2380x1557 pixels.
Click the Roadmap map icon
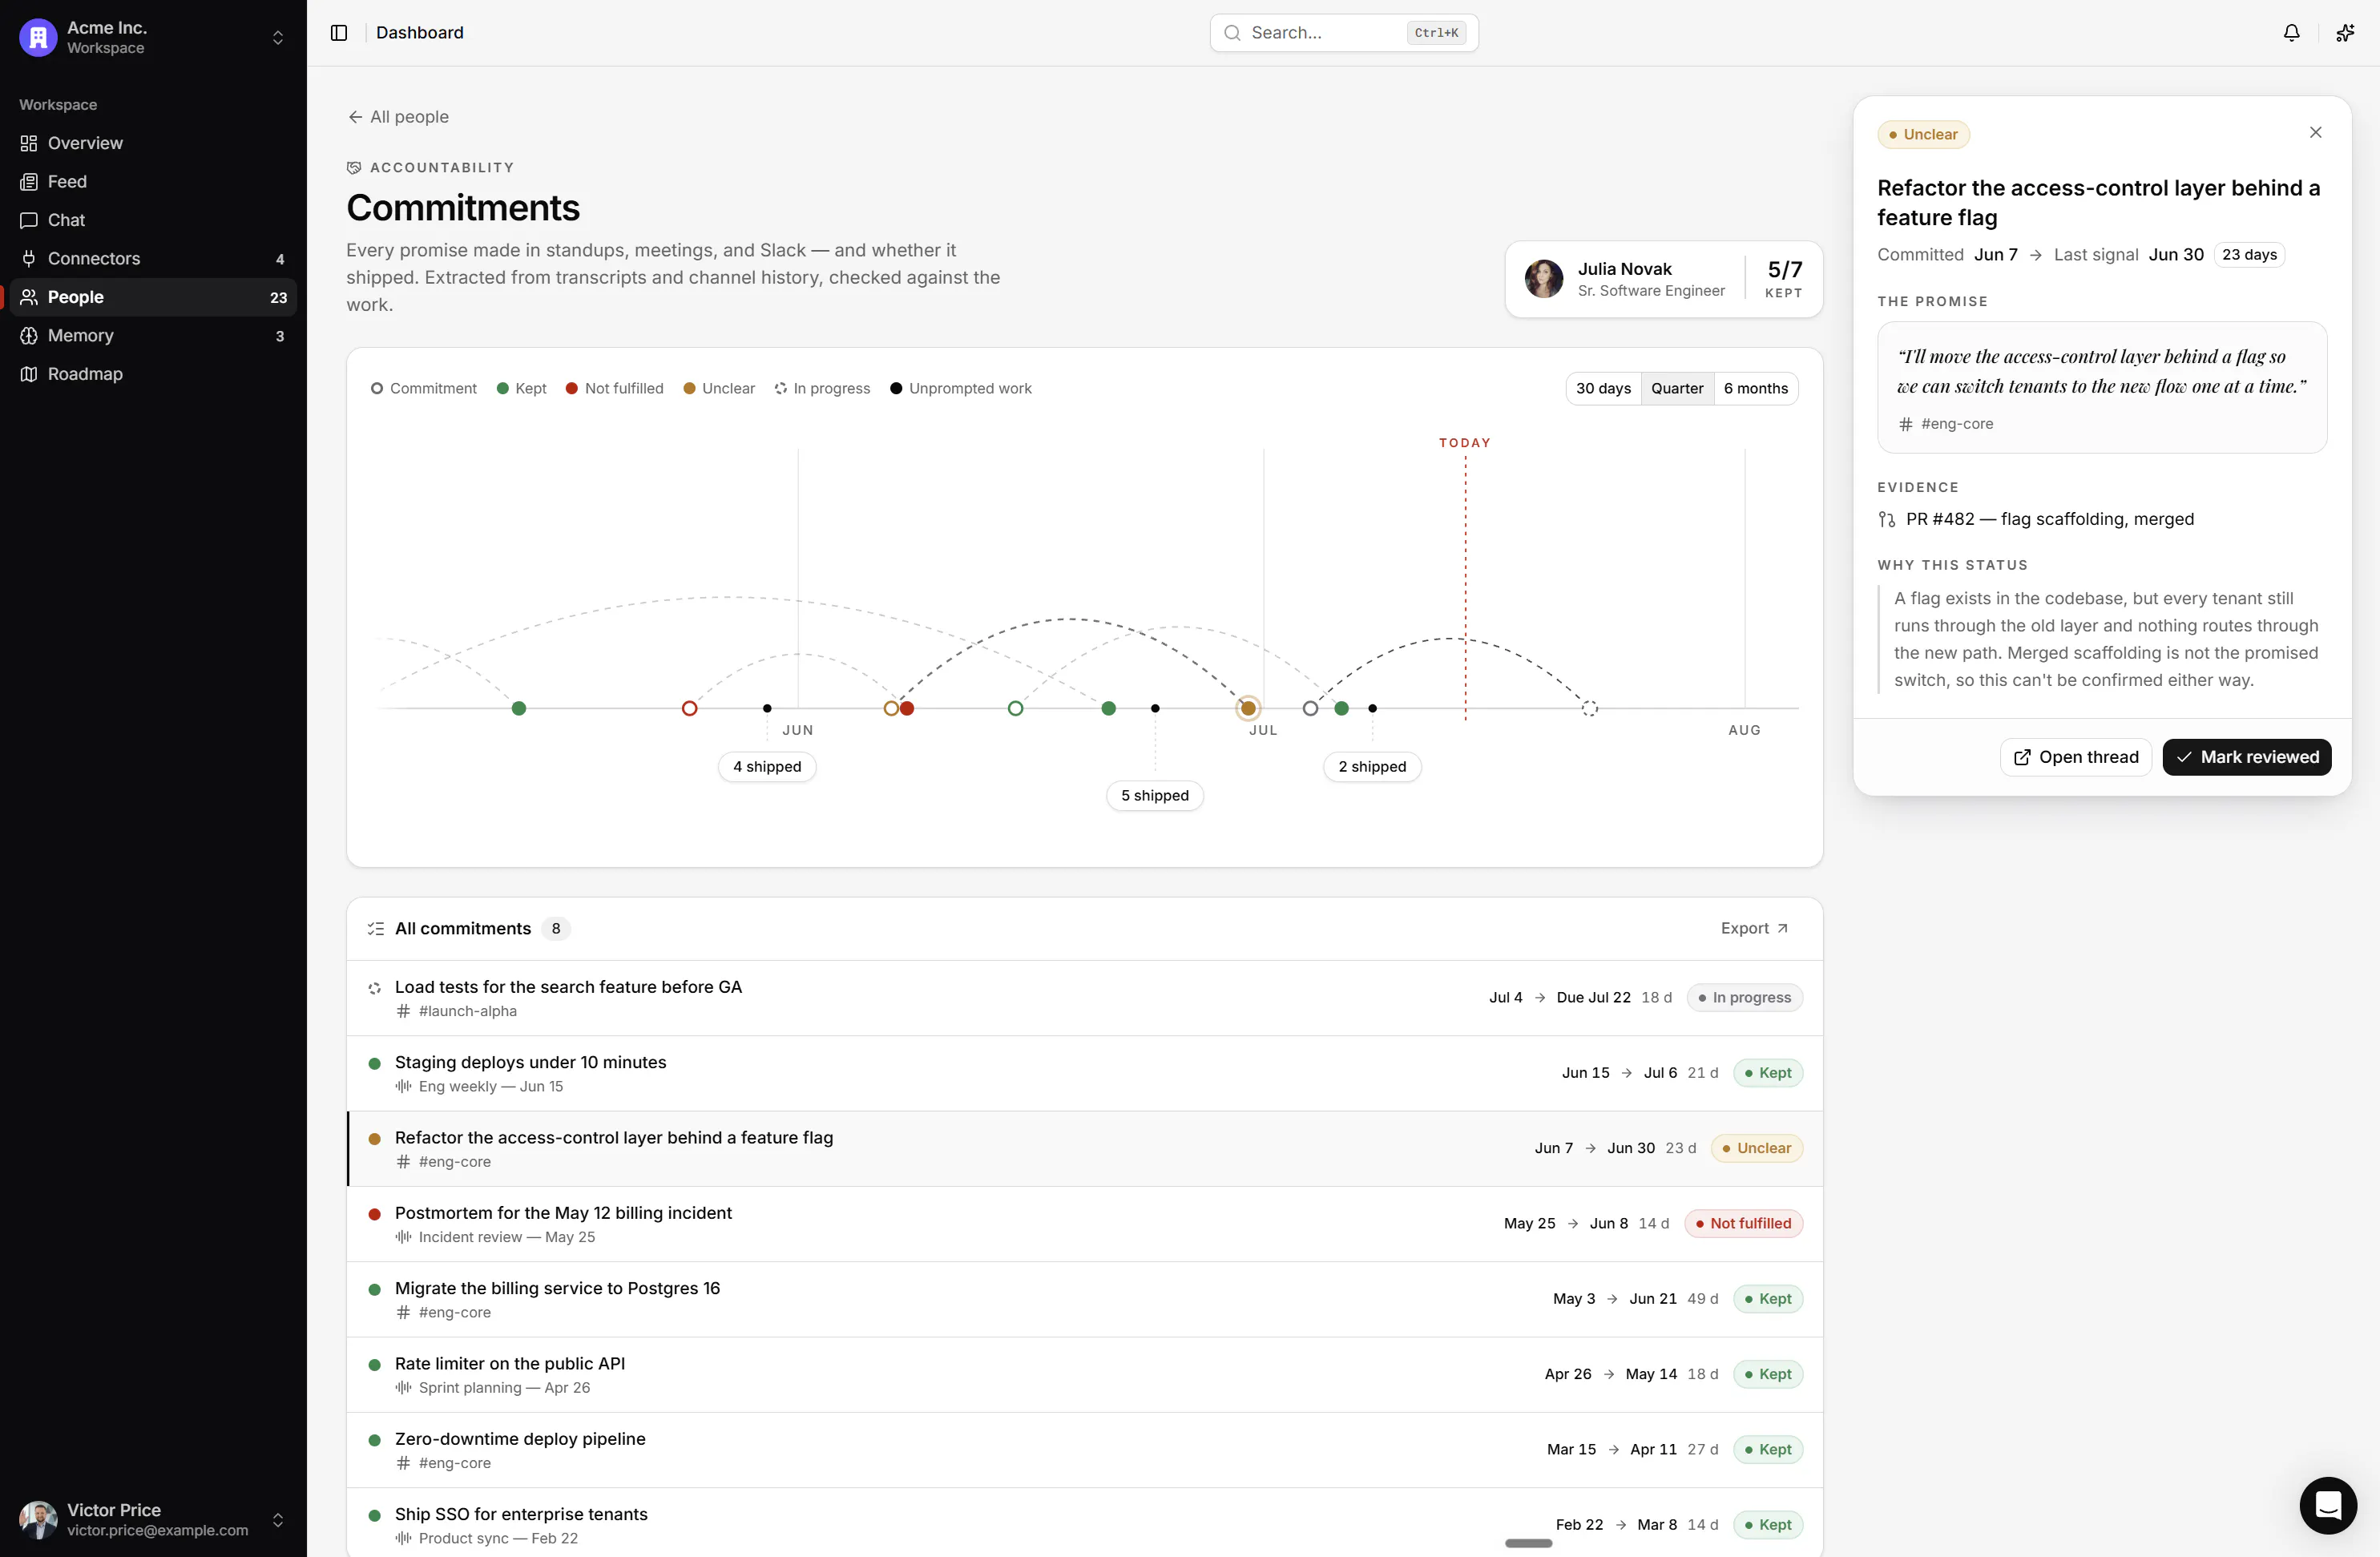(29, 374)
